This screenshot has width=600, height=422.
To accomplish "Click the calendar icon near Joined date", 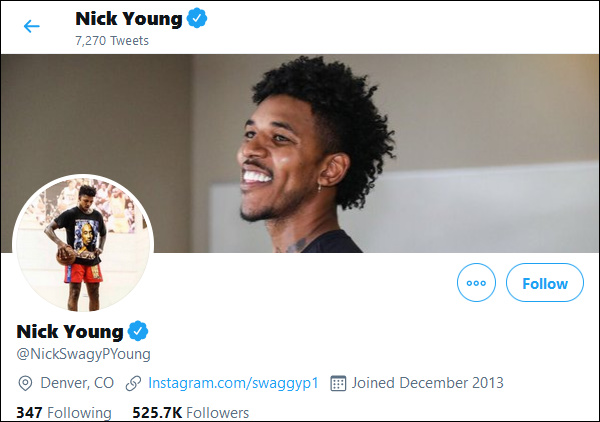I will tap(337, 383).
